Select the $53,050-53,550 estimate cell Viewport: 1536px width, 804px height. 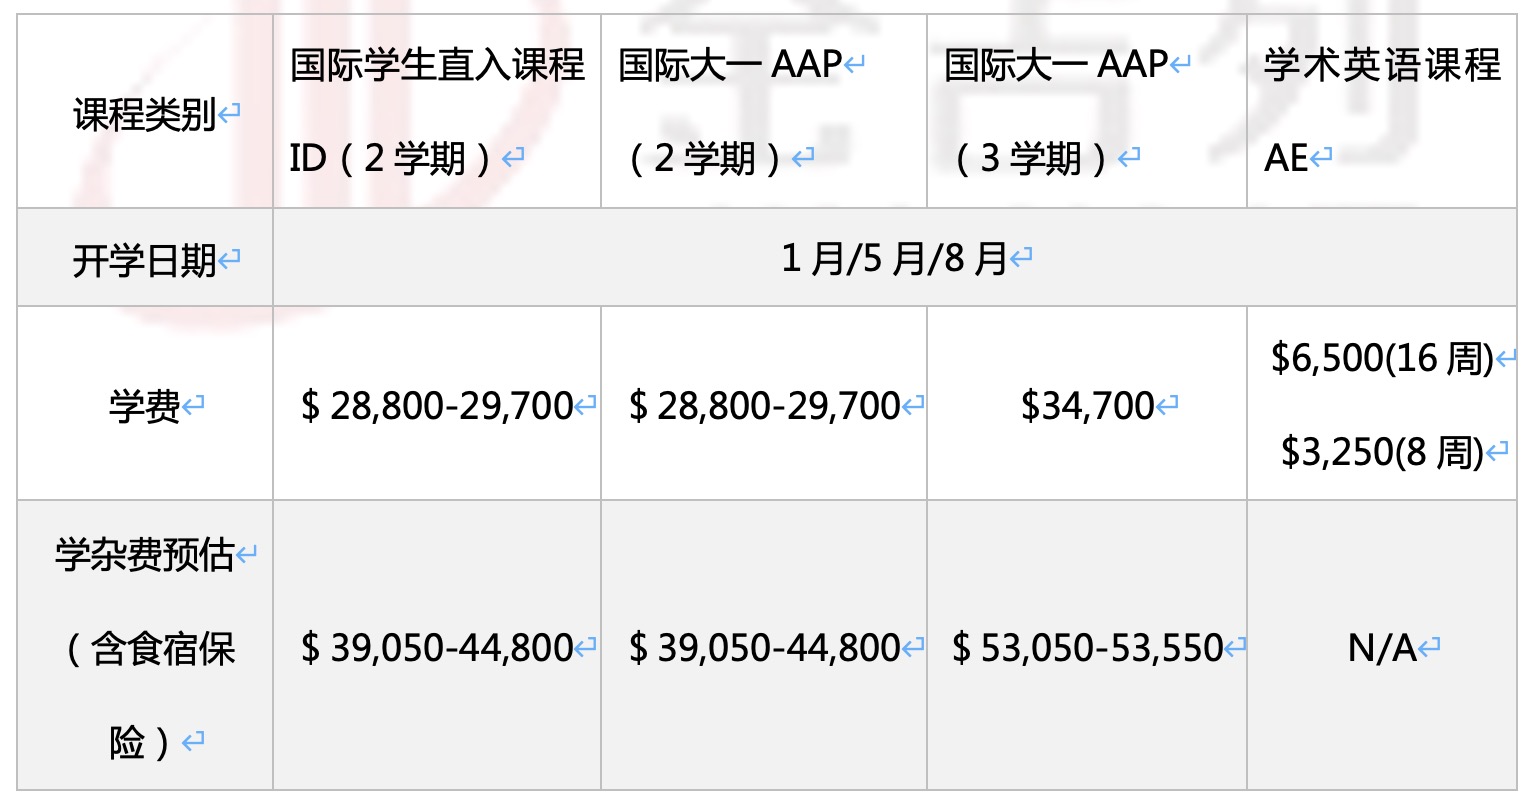tap(1087, 648)
